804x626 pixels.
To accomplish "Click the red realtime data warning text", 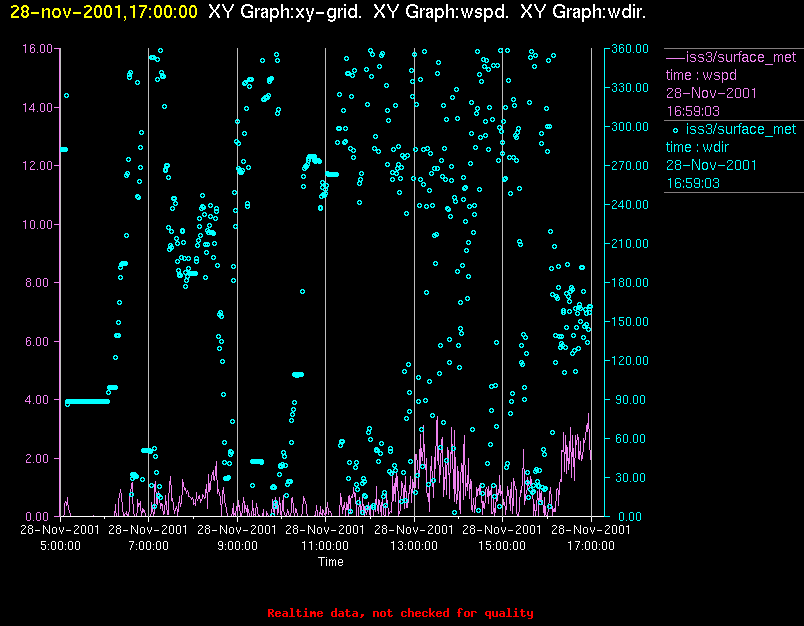I will (x=400, y=613).
